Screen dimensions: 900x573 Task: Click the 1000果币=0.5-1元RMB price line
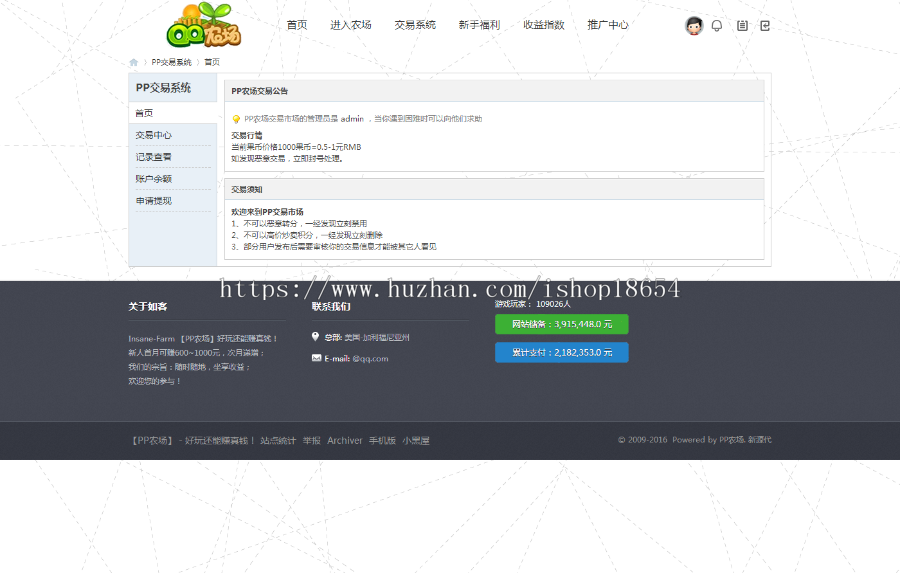(x=296, y=147)
